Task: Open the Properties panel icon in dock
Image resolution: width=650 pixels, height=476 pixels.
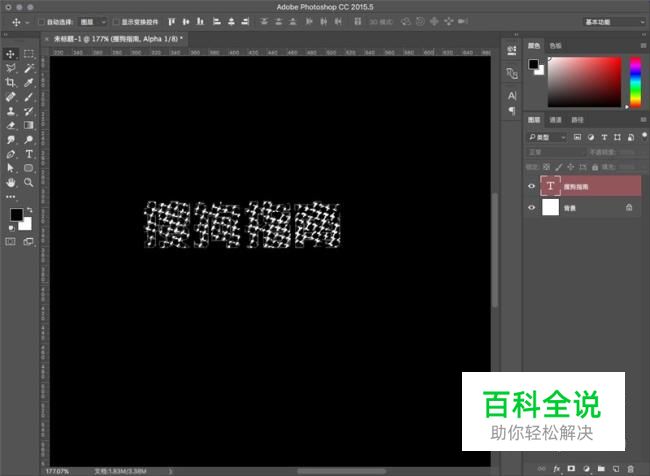Action: click(x=512, y=51)
